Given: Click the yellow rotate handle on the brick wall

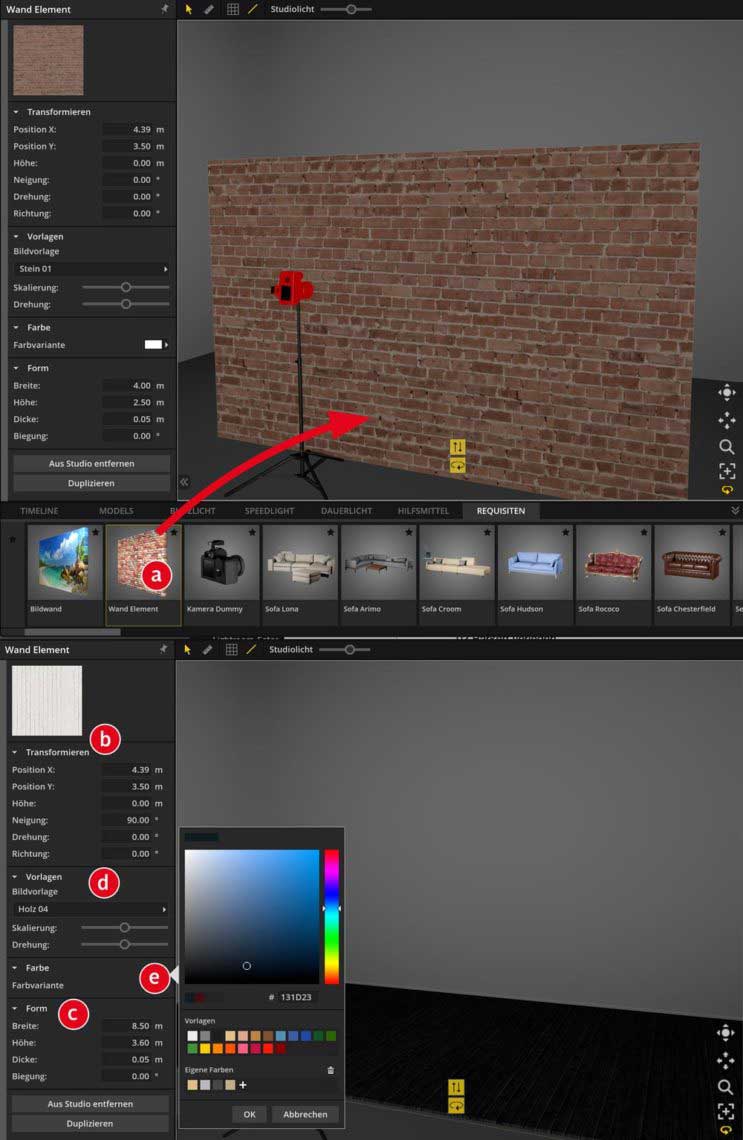Looking at the screenshot, I should pos(457,465).
